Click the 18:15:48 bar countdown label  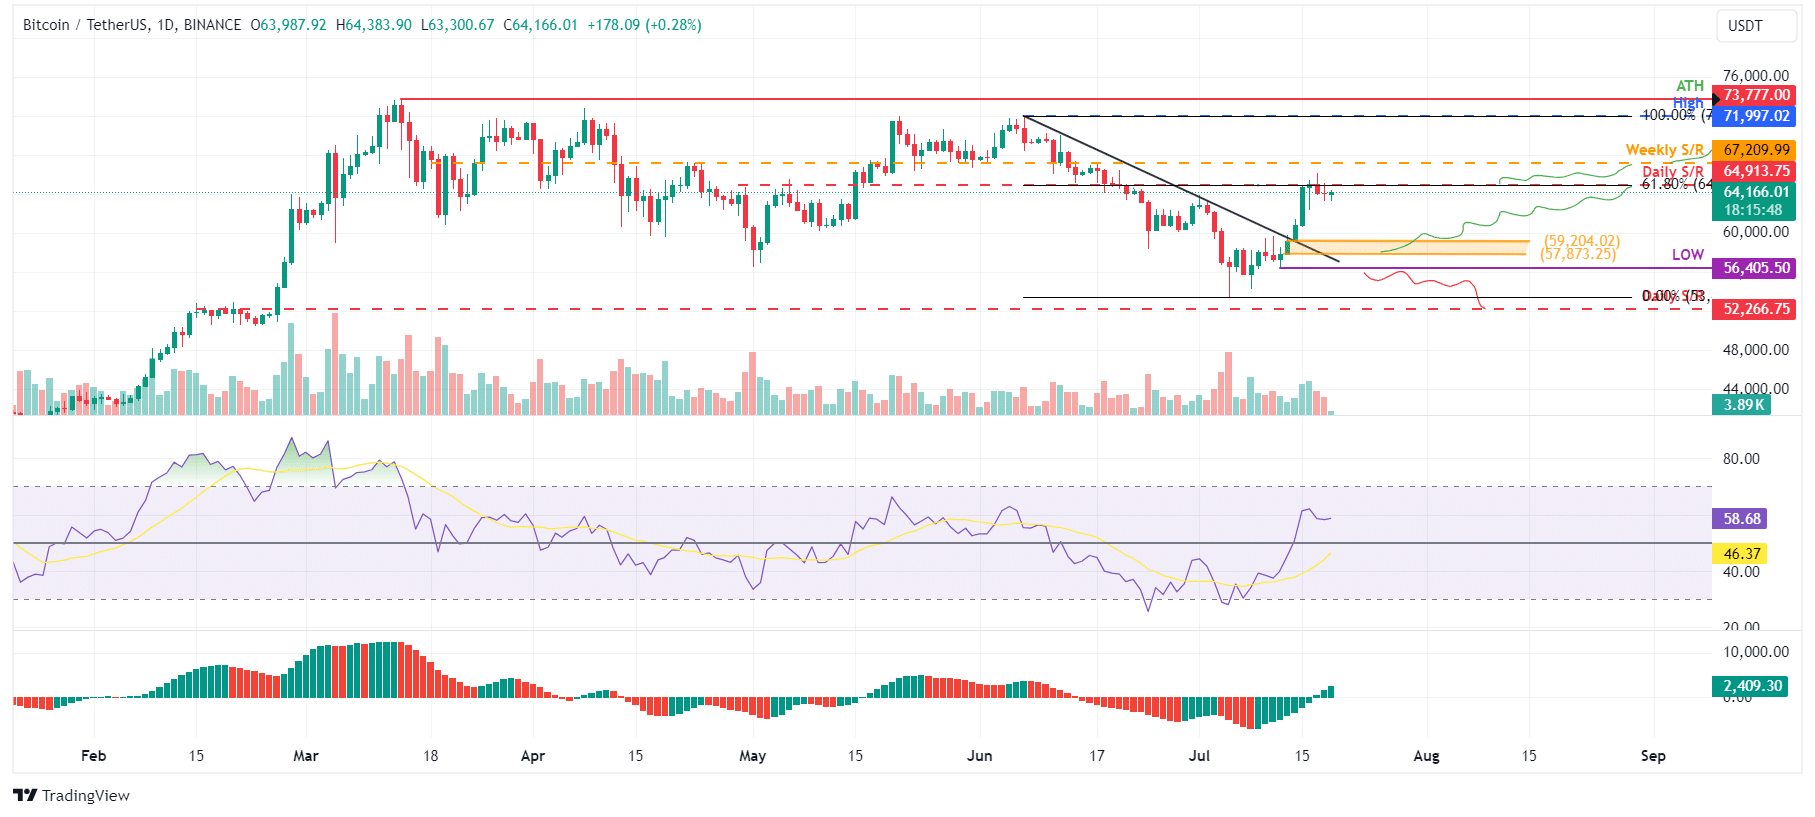[1754, 211]
